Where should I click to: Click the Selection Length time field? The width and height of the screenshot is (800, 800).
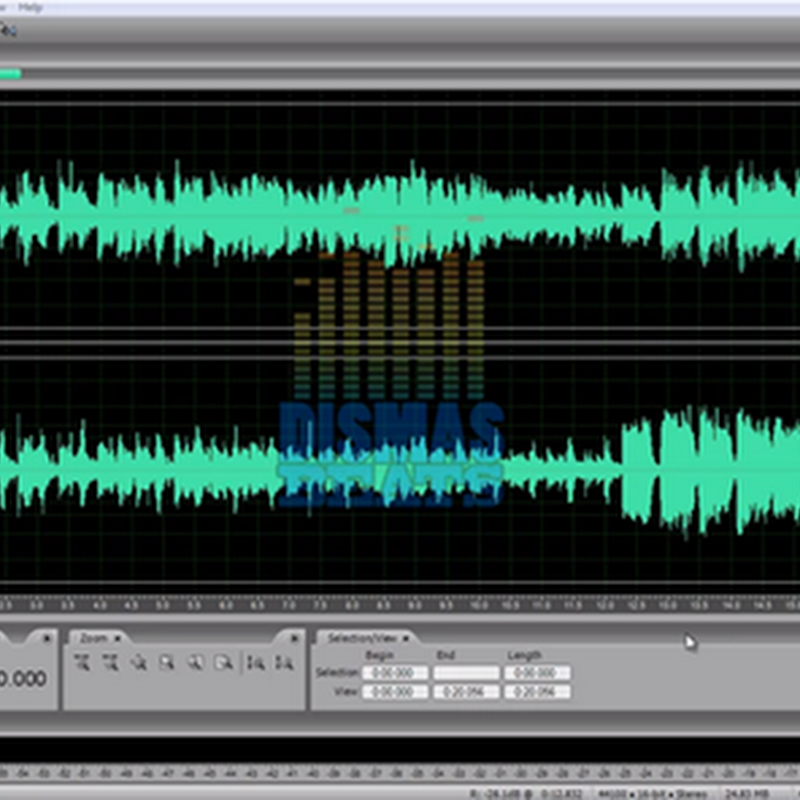537,673
